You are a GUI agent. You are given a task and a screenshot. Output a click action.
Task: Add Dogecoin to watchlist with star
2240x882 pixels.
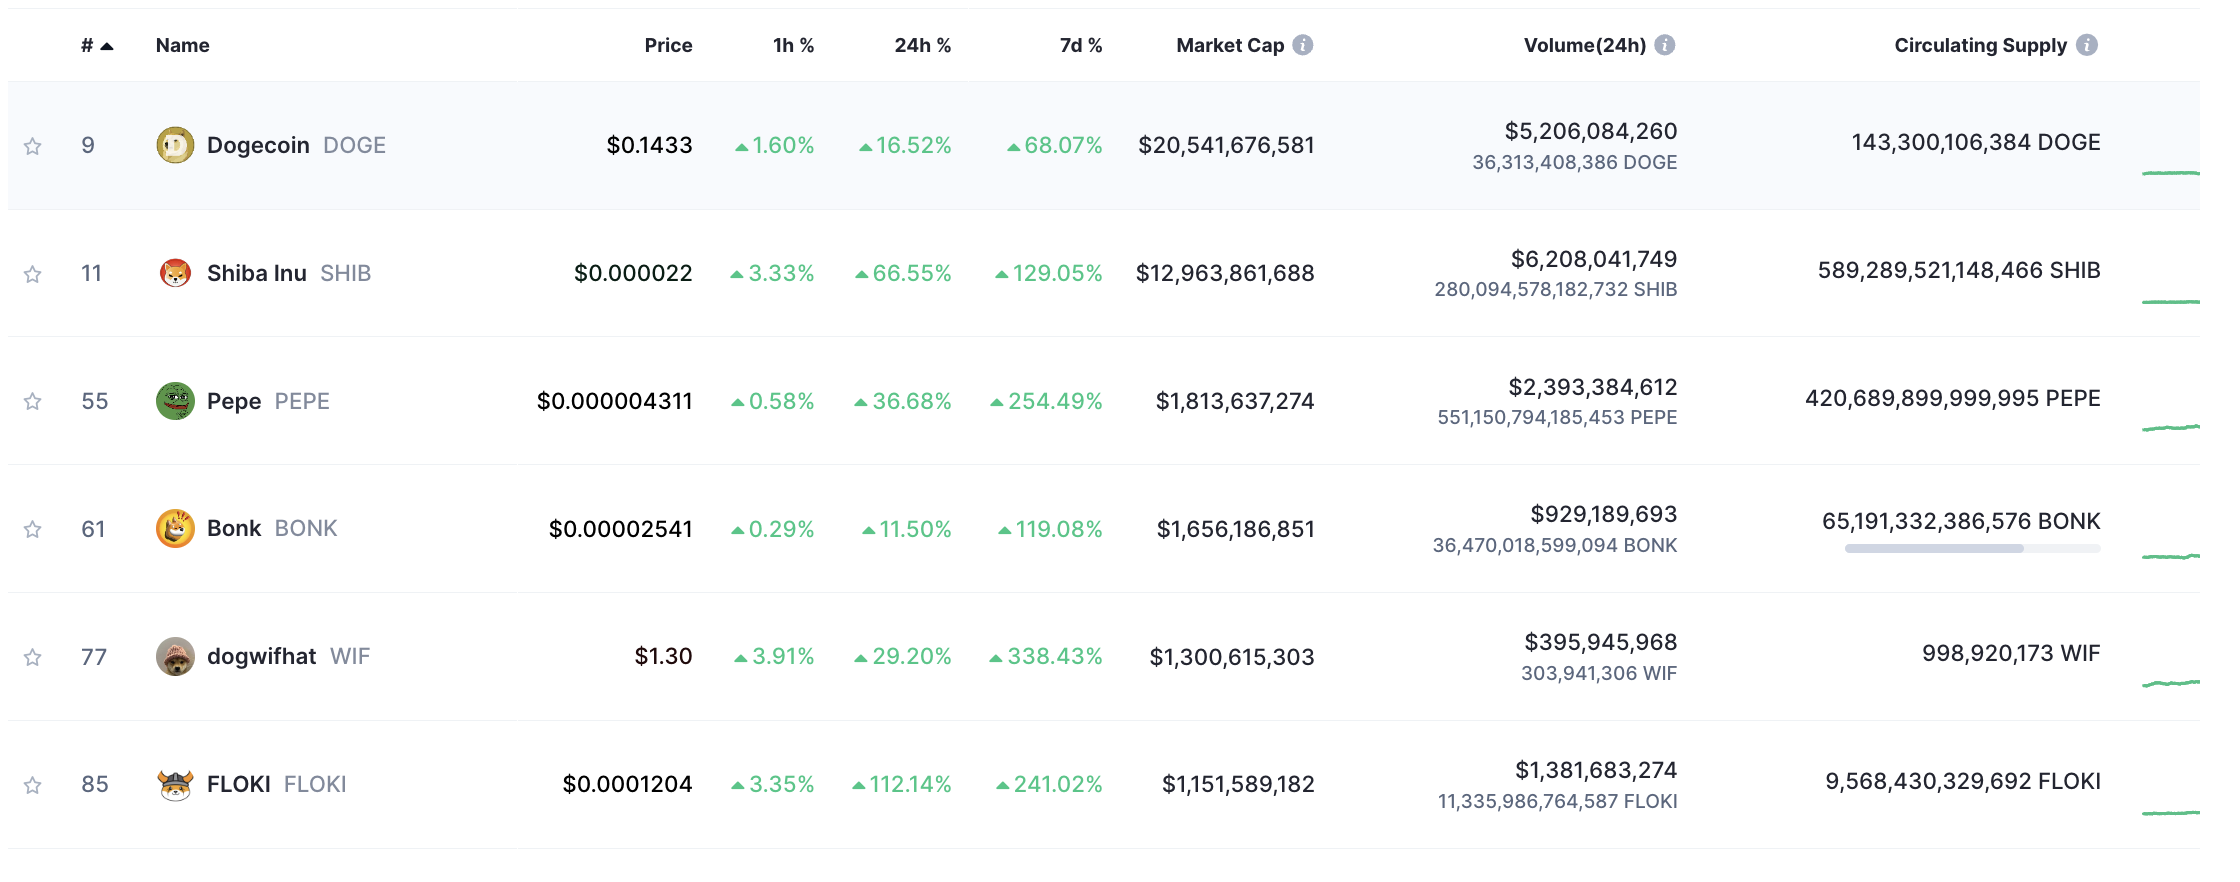(33, 146)
